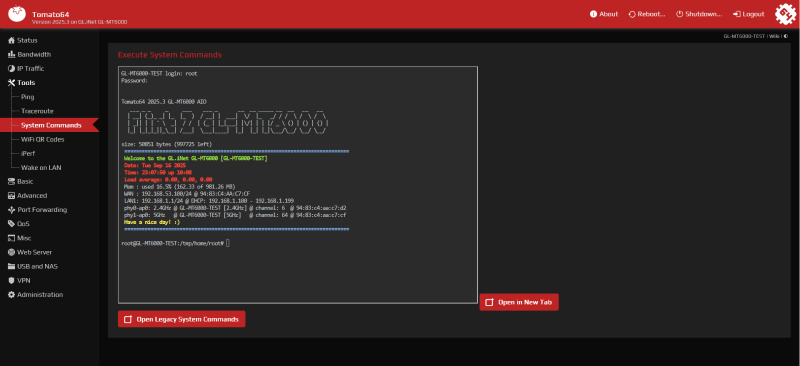This screenshot has height=366, width=800.
Task: Open WiFi QR Codes tool
Action: [x=42, y=139]
